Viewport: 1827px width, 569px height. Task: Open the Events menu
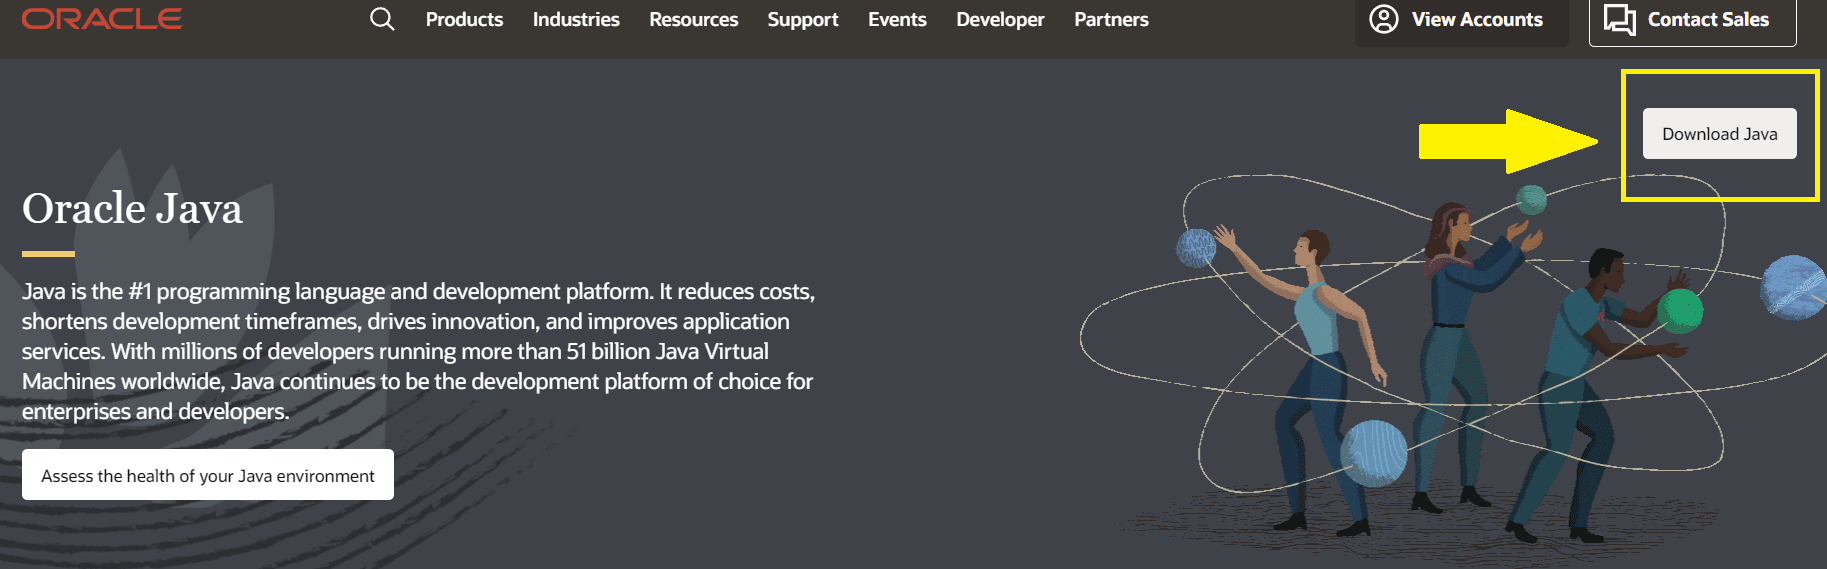coord(897,19)
